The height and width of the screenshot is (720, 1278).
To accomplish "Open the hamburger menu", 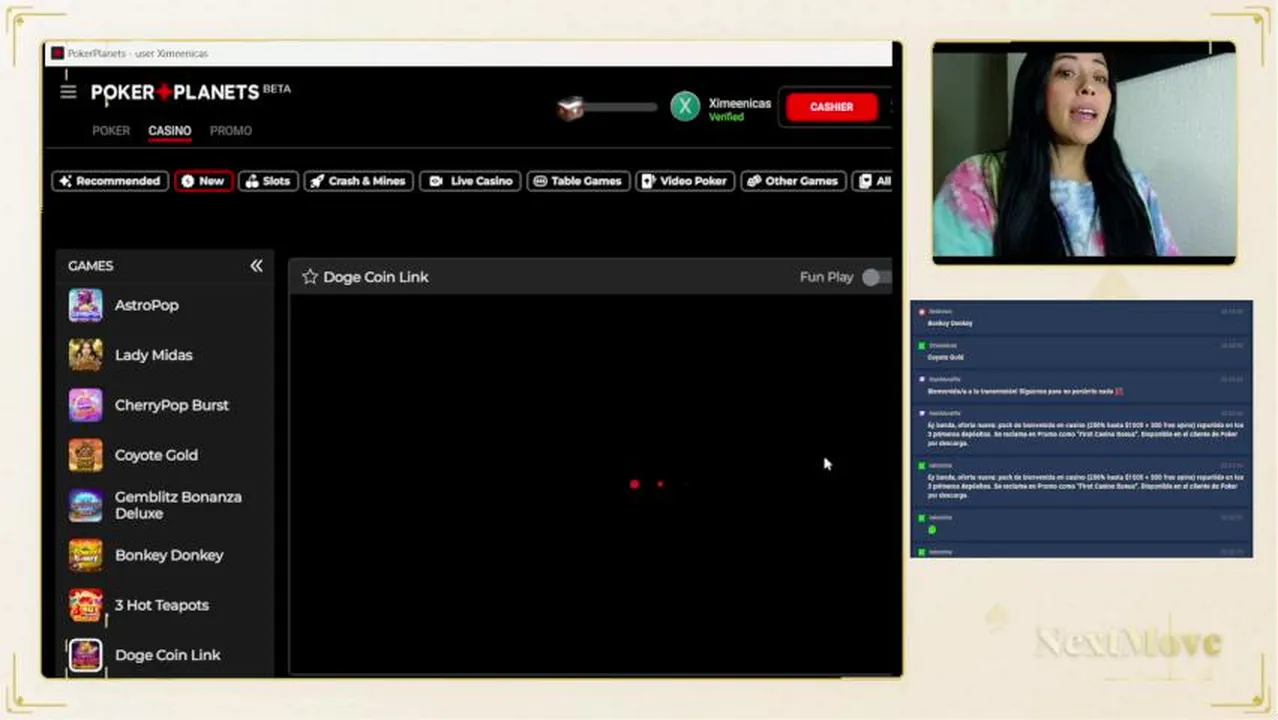I will 68,92.
